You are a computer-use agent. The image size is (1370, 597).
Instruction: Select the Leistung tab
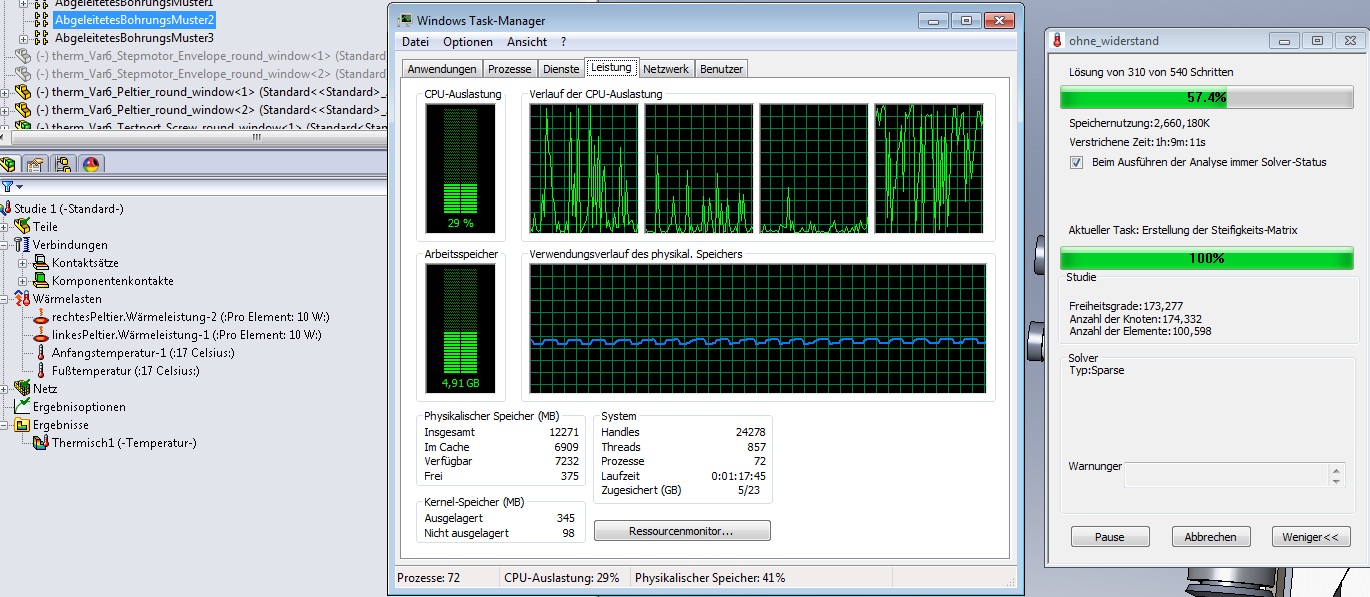click(x=611, y=67)
